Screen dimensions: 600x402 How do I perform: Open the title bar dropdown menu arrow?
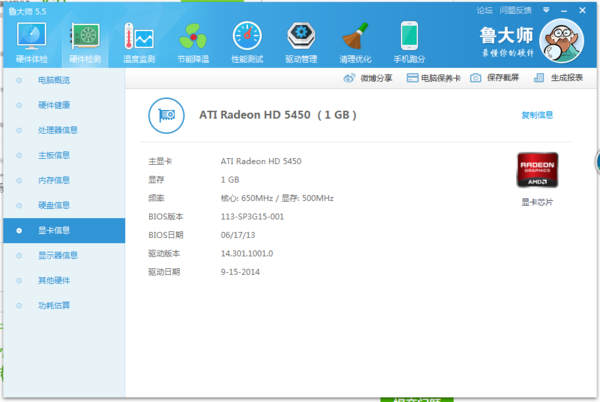546,10
